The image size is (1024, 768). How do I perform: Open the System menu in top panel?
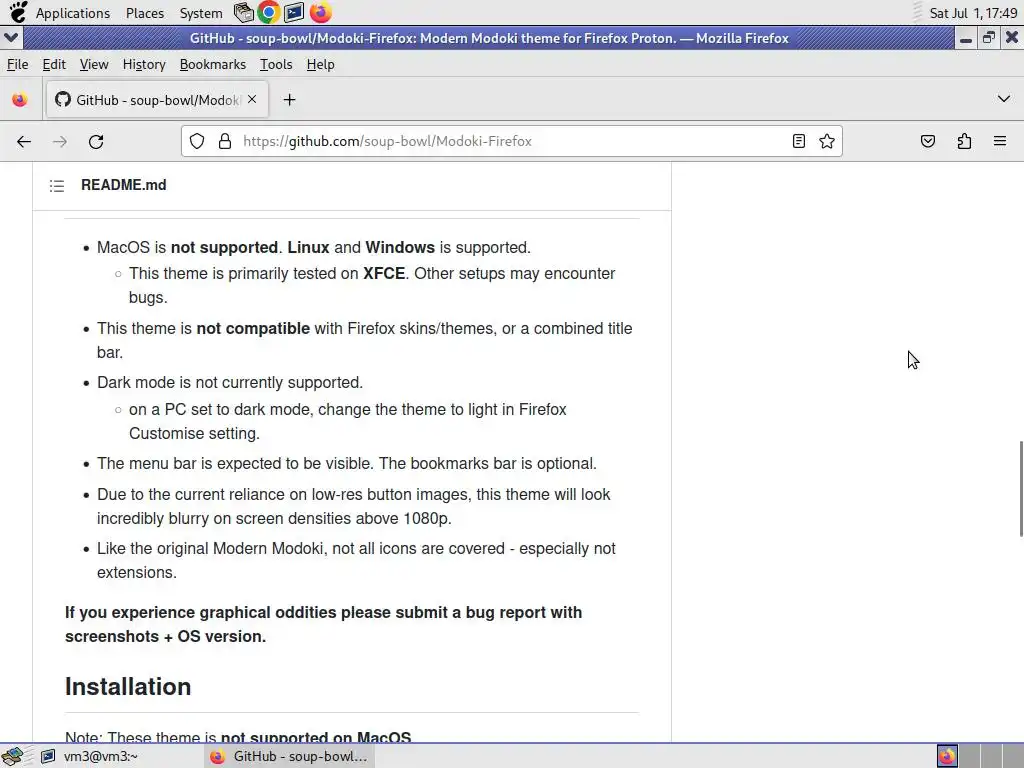[200, 13]
